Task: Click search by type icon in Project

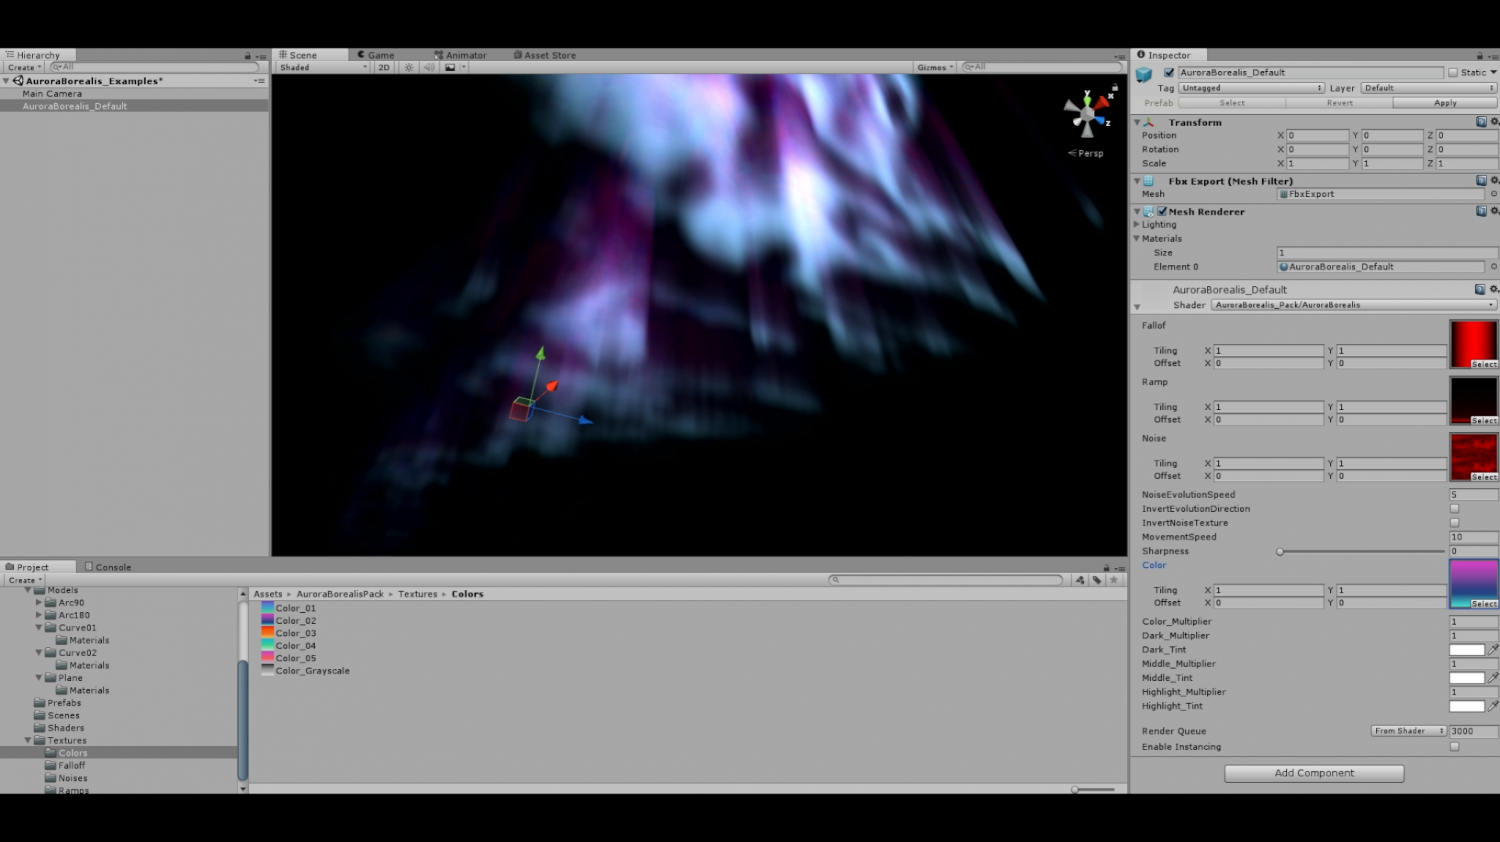Action: click(1080, 580)
